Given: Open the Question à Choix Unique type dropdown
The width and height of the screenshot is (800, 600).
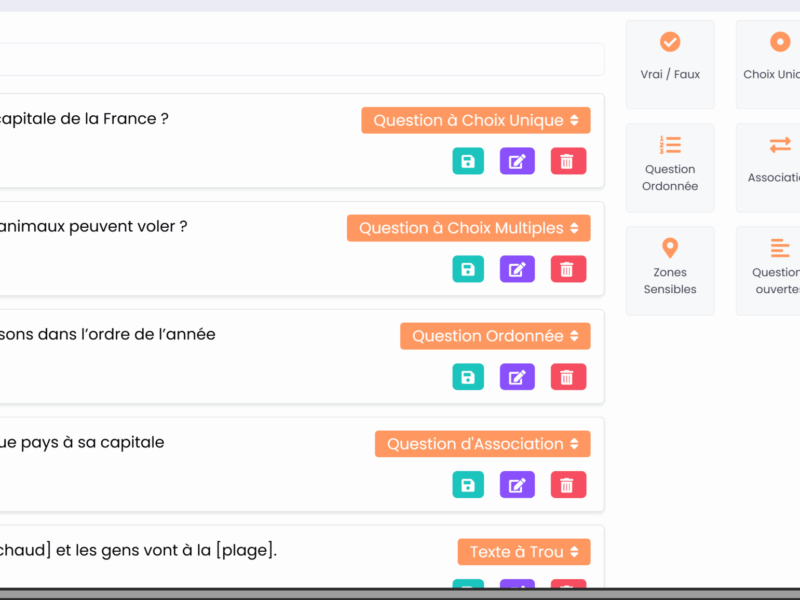Looking at the screenshot, I should point(475,119).
